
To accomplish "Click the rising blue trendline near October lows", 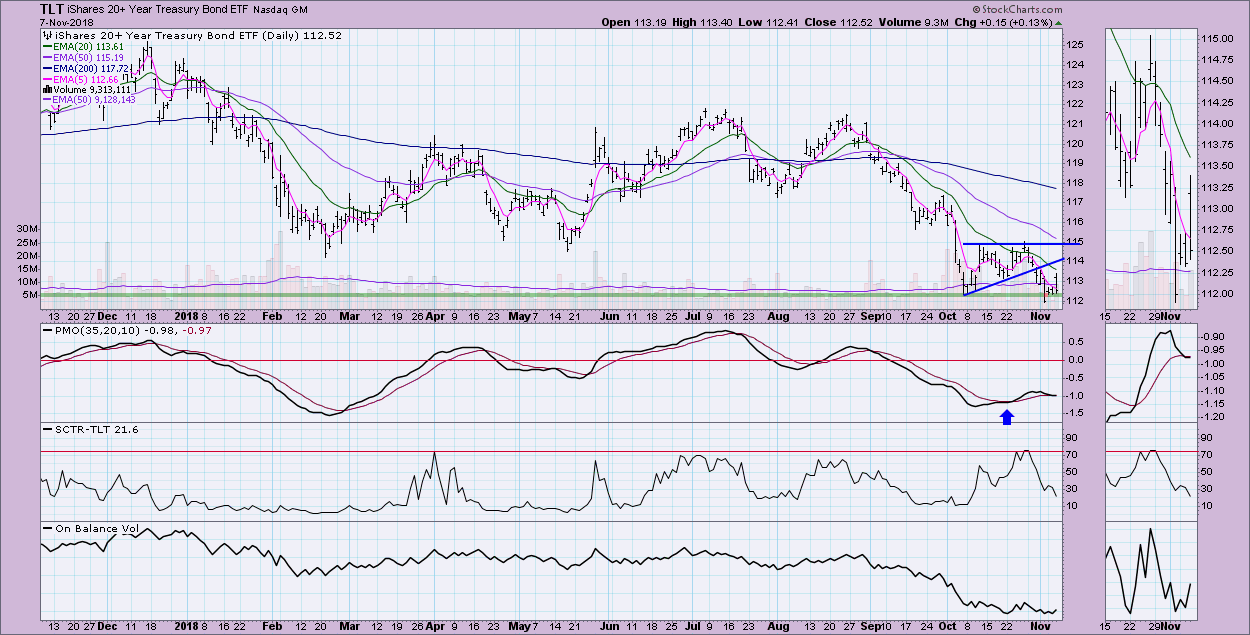I will [1010, 277].
